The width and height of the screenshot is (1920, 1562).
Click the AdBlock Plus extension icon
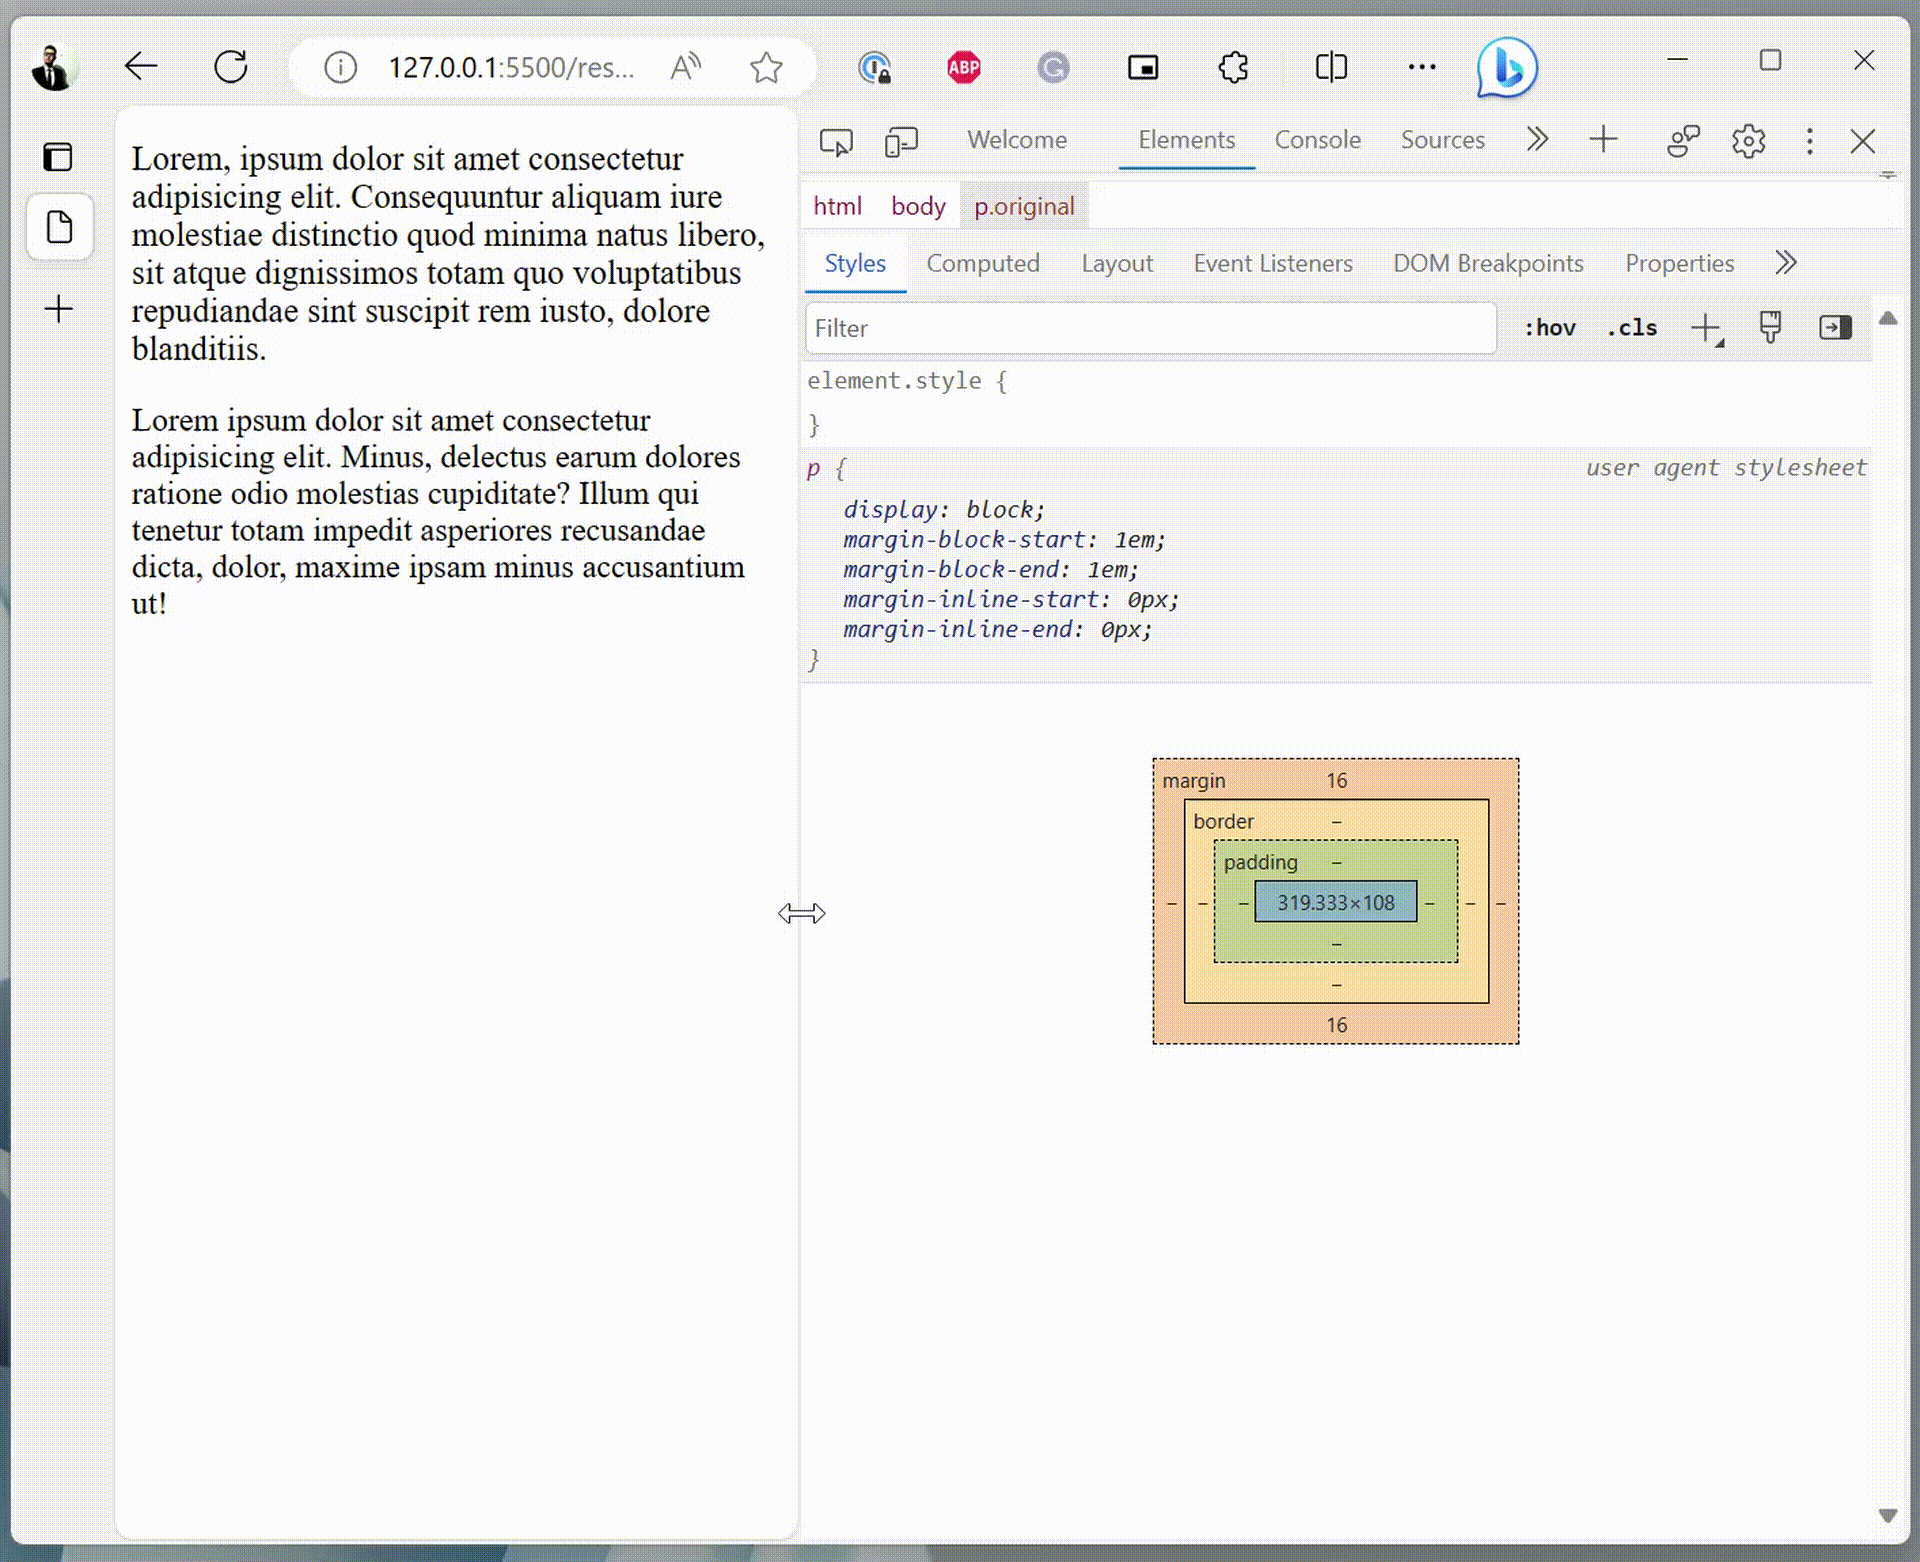pyautogui.click(x=963, y=68)
